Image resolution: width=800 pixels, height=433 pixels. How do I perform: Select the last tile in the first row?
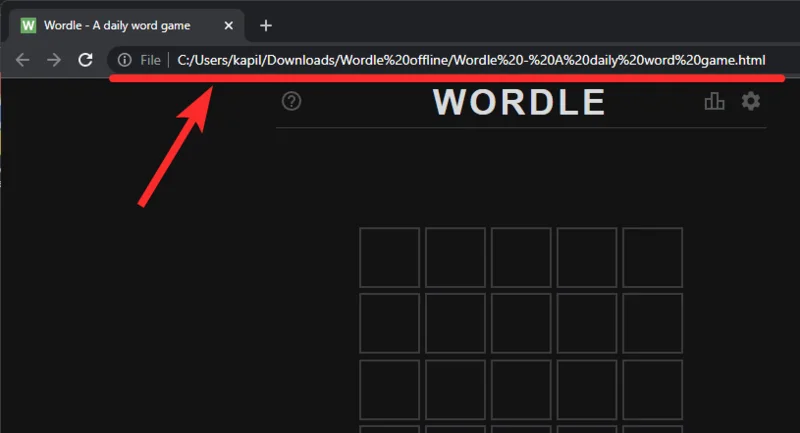[x=653, y=258]
